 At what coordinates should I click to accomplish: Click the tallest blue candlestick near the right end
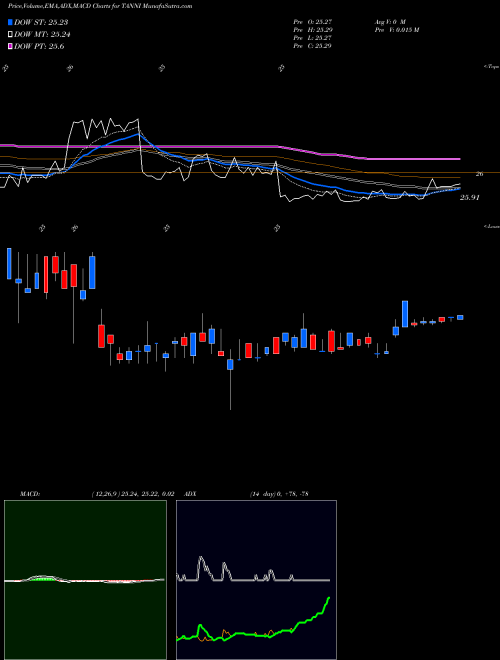pos(405,314)
